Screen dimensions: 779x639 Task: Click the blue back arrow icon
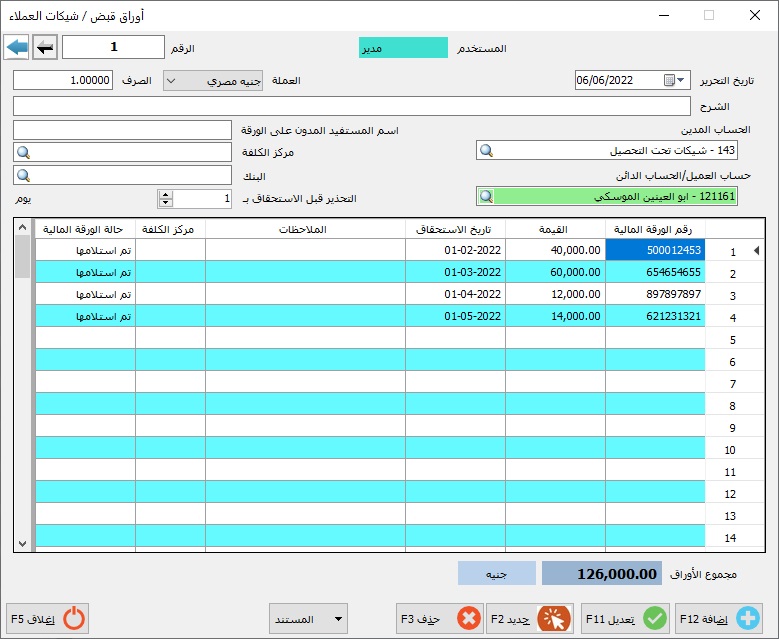point(17,47)
